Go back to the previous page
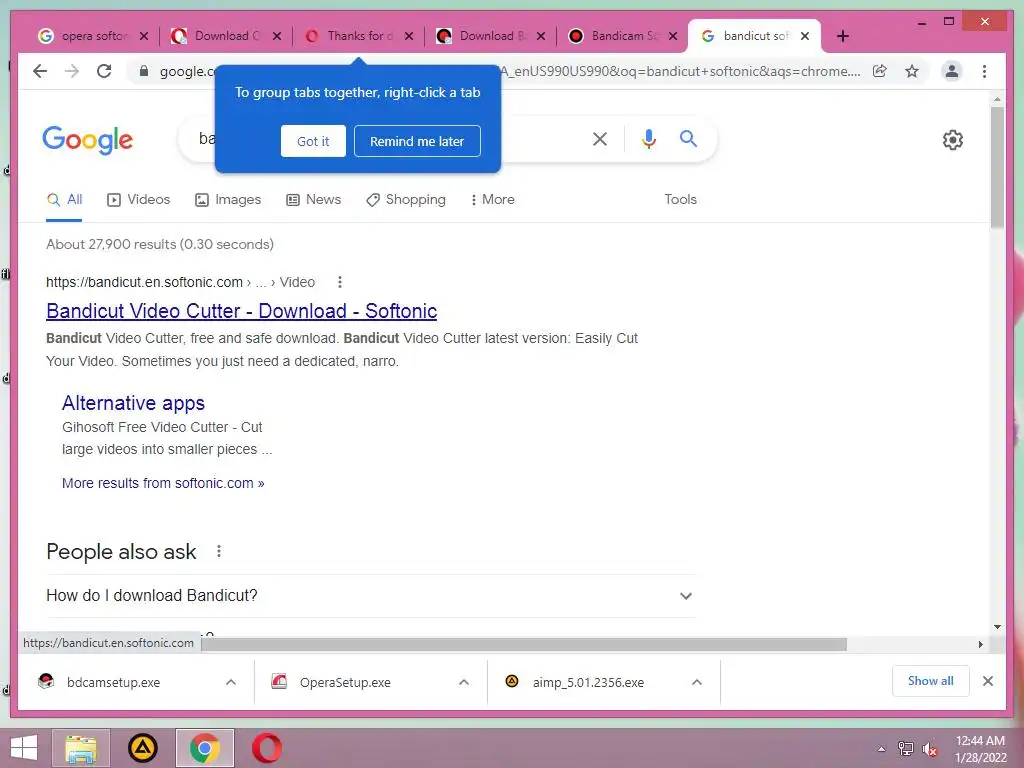 pos(40,71)
